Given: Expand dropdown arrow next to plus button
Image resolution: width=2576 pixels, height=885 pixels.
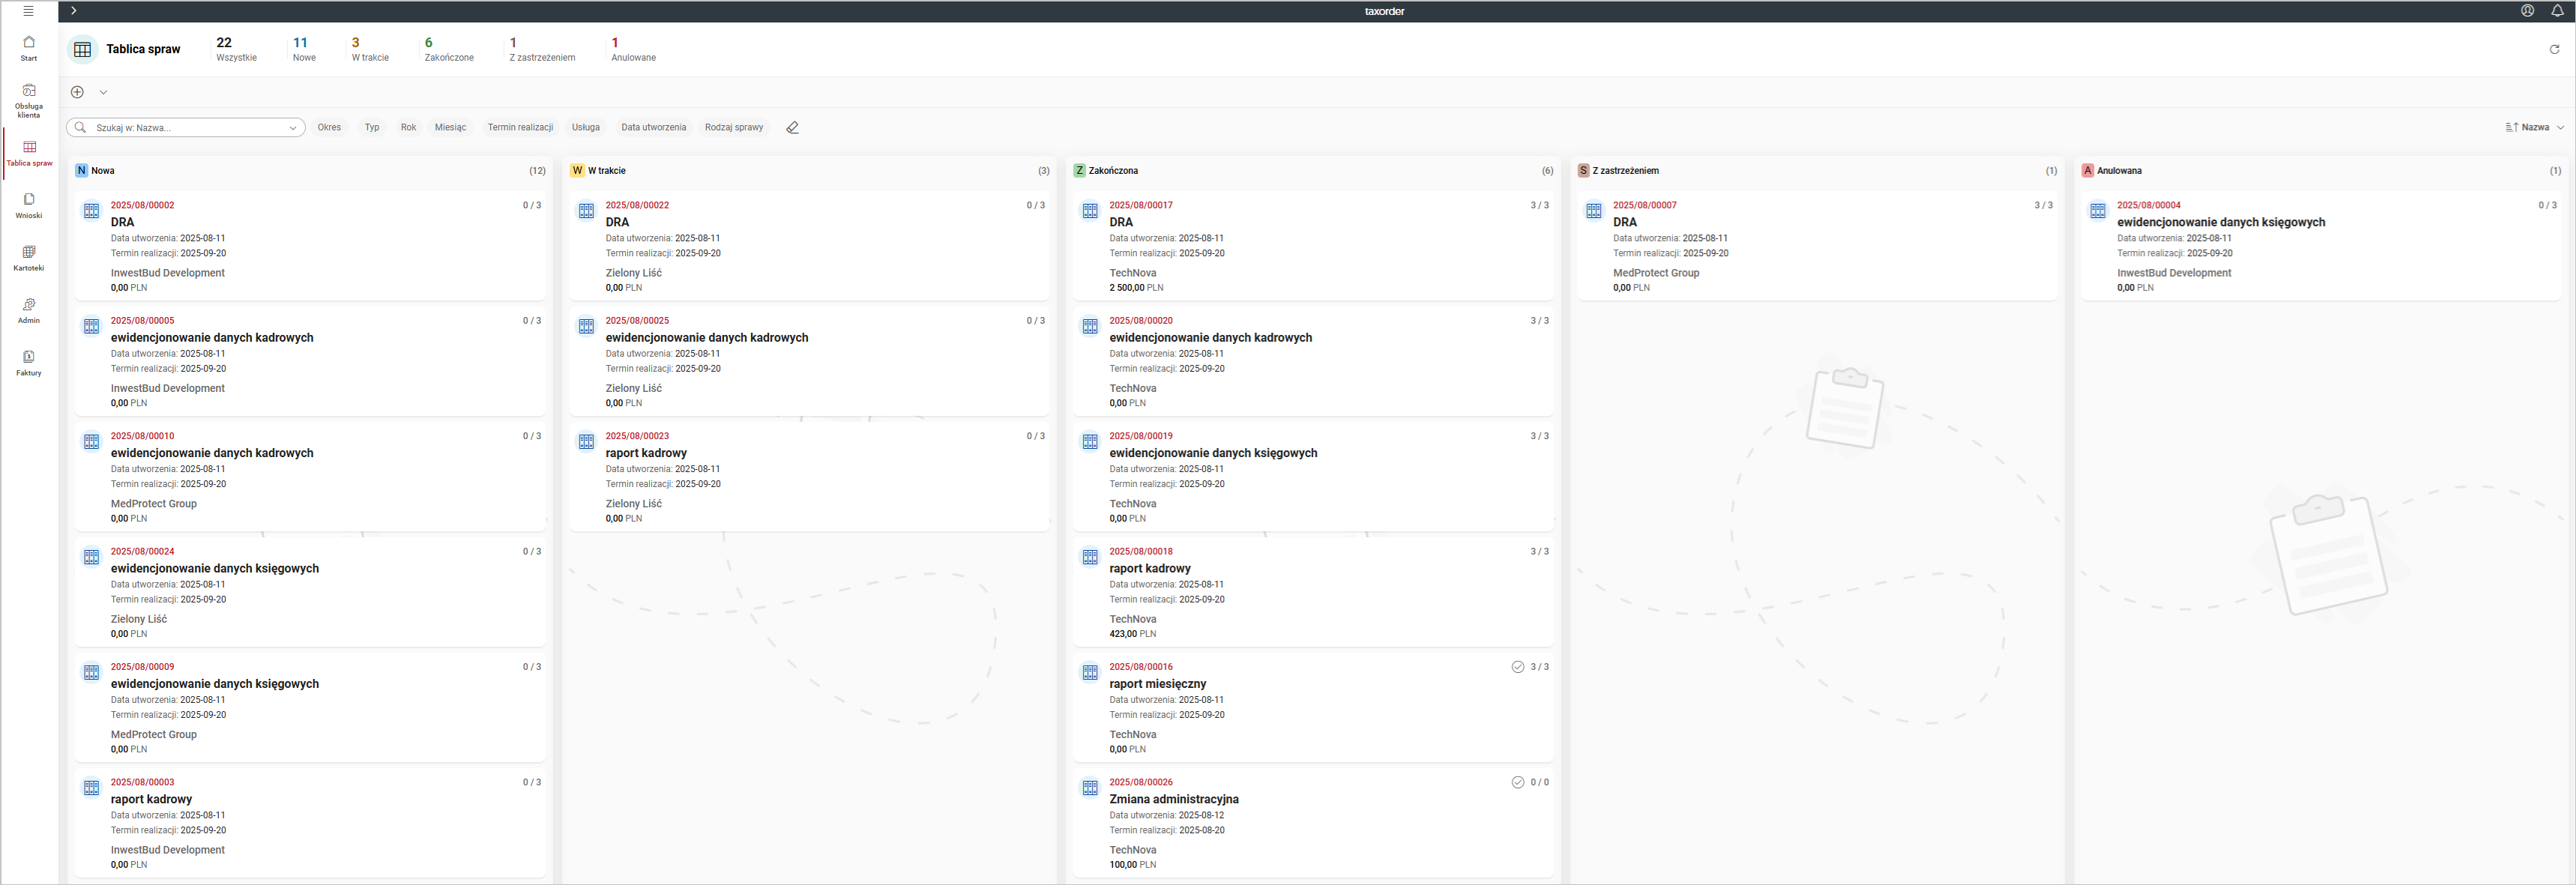Looking at the screenshot, I should pyautogui.click(x=103, y=92).
